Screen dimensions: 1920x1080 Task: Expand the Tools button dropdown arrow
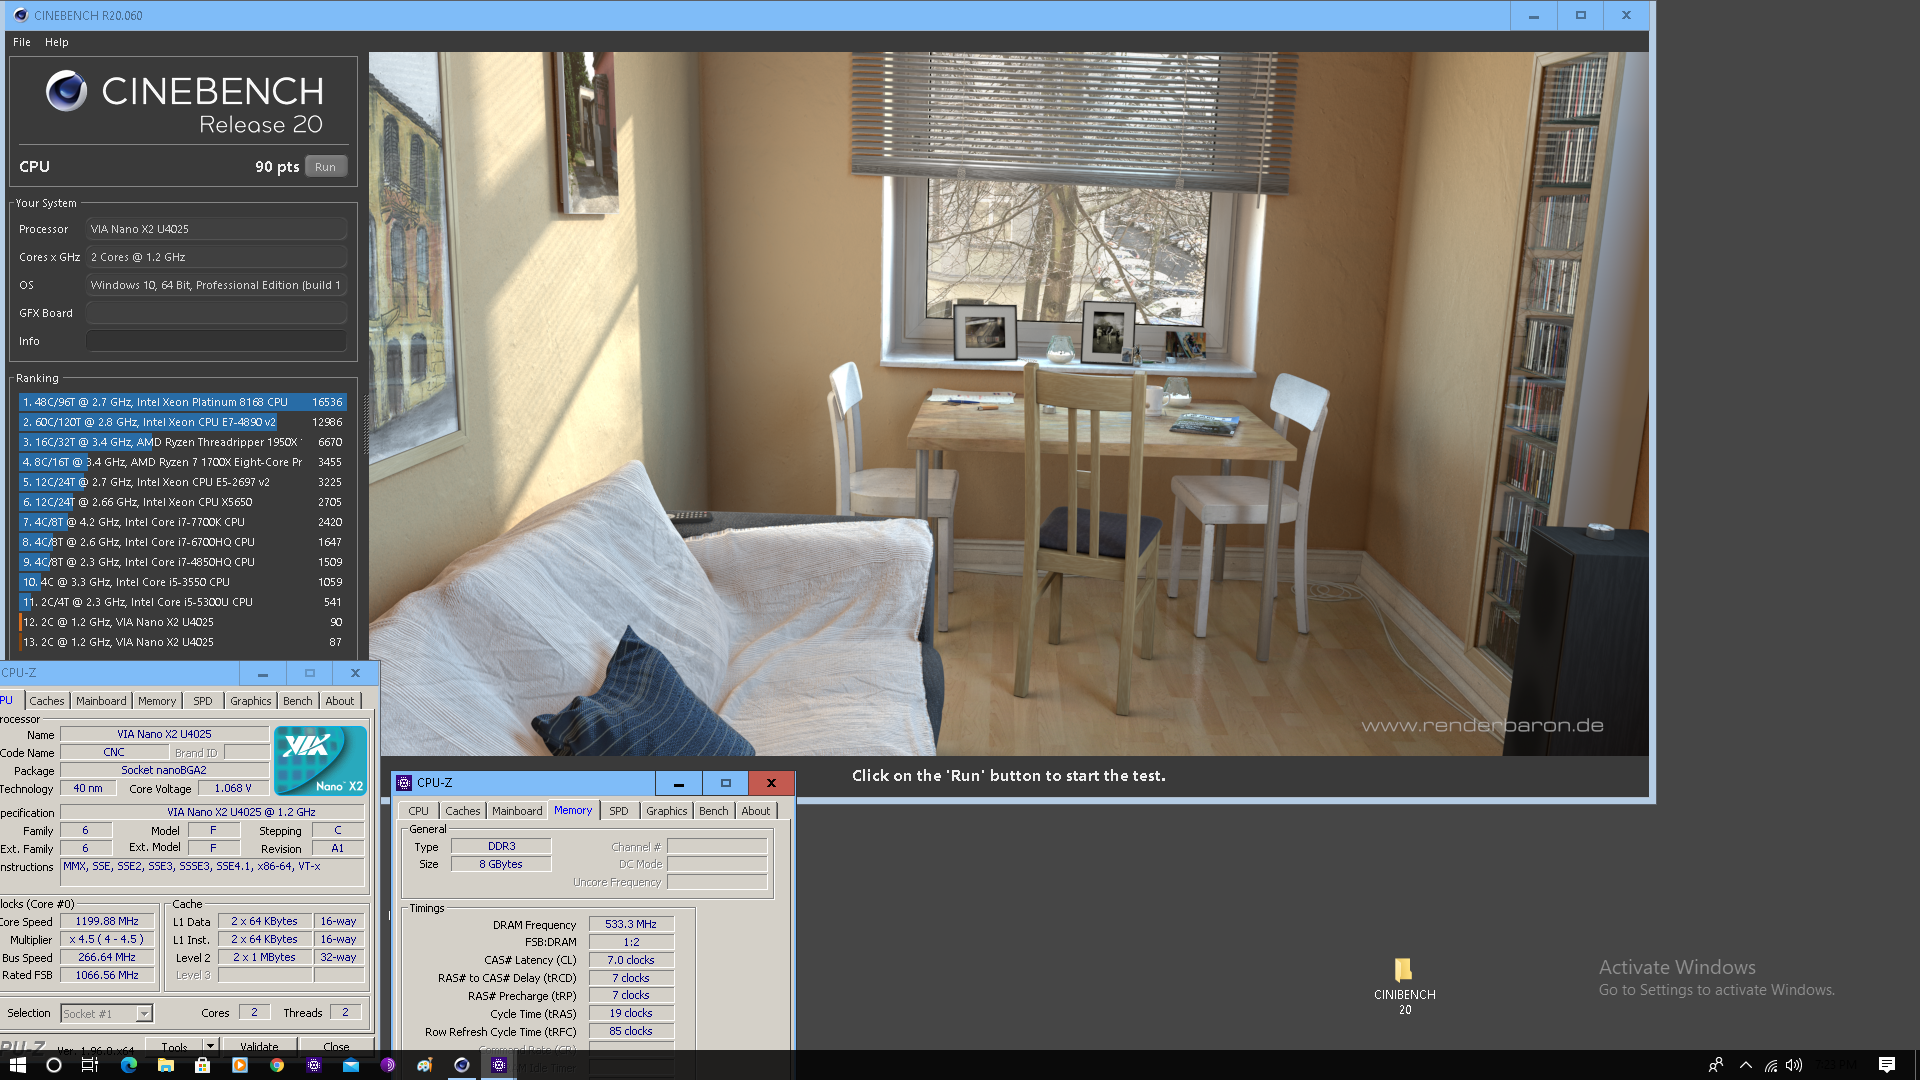click(x=210, y=1046)
